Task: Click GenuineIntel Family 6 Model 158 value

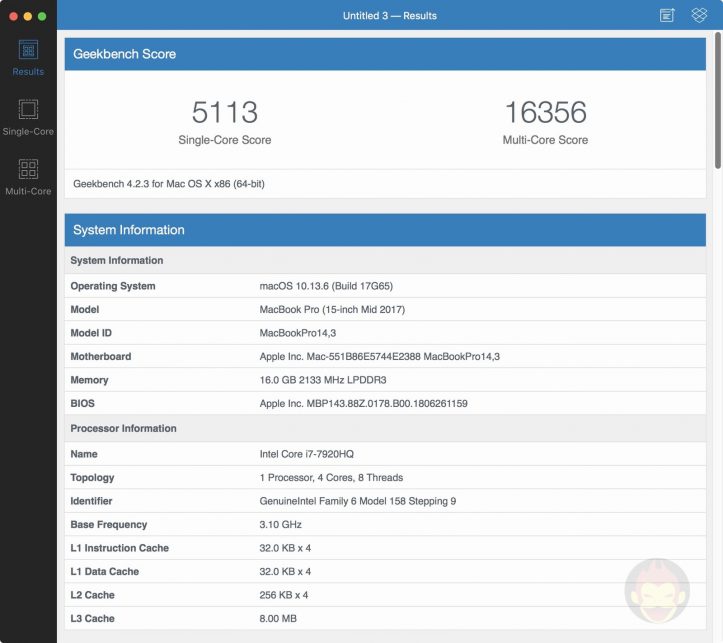Action: click(357, 501)
